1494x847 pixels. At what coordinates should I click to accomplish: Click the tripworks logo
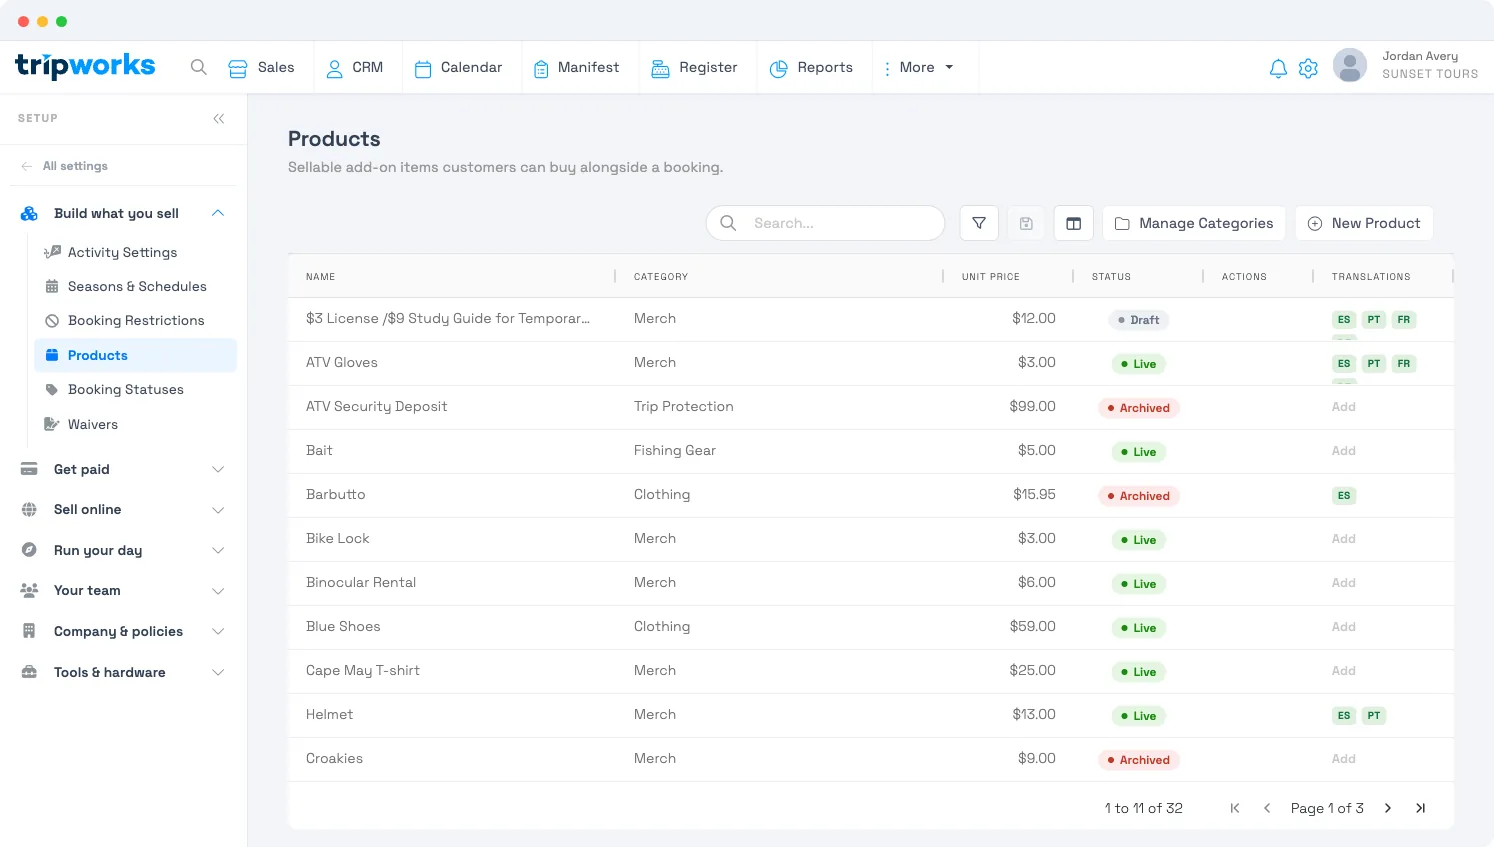click(x=85, y=66)
